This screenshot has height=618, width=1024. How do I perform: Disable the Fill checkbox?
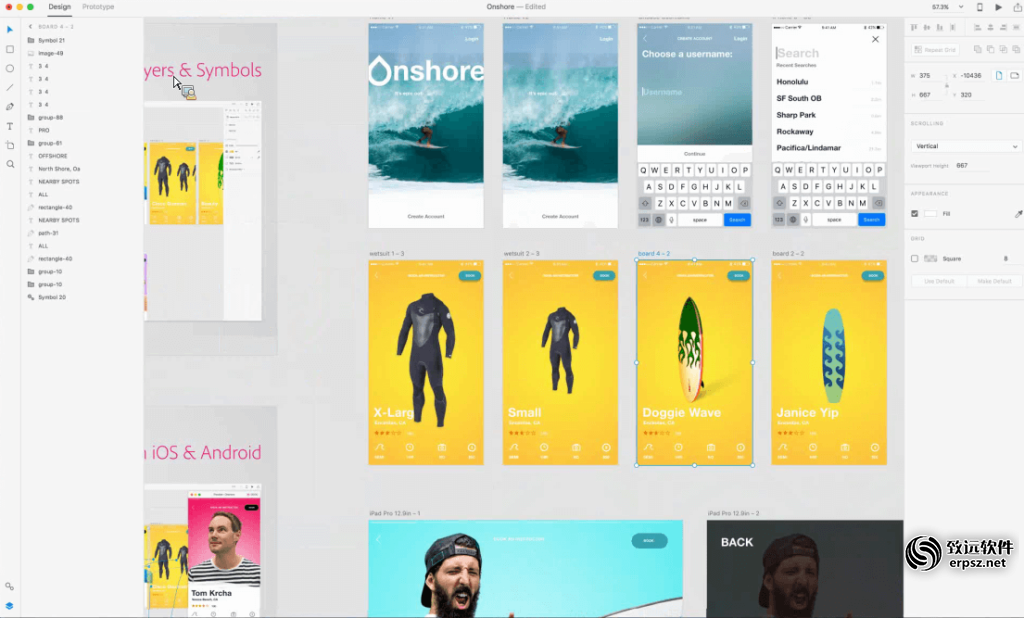point(914,214)
